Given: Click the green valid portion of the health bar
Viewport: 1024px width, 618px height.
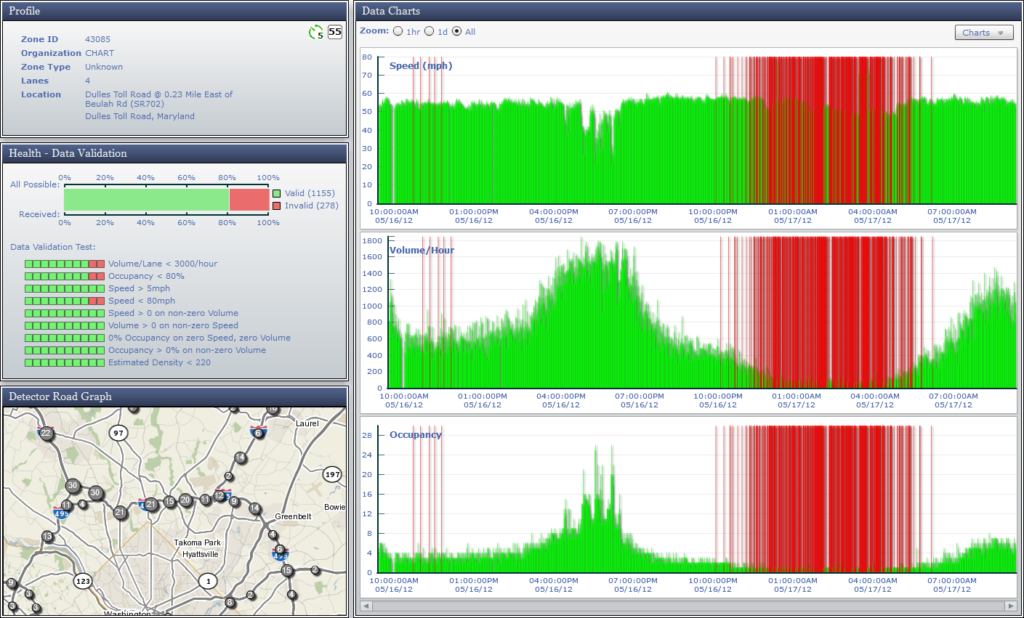Looking at the screenshot, I should tap(146, 199).
